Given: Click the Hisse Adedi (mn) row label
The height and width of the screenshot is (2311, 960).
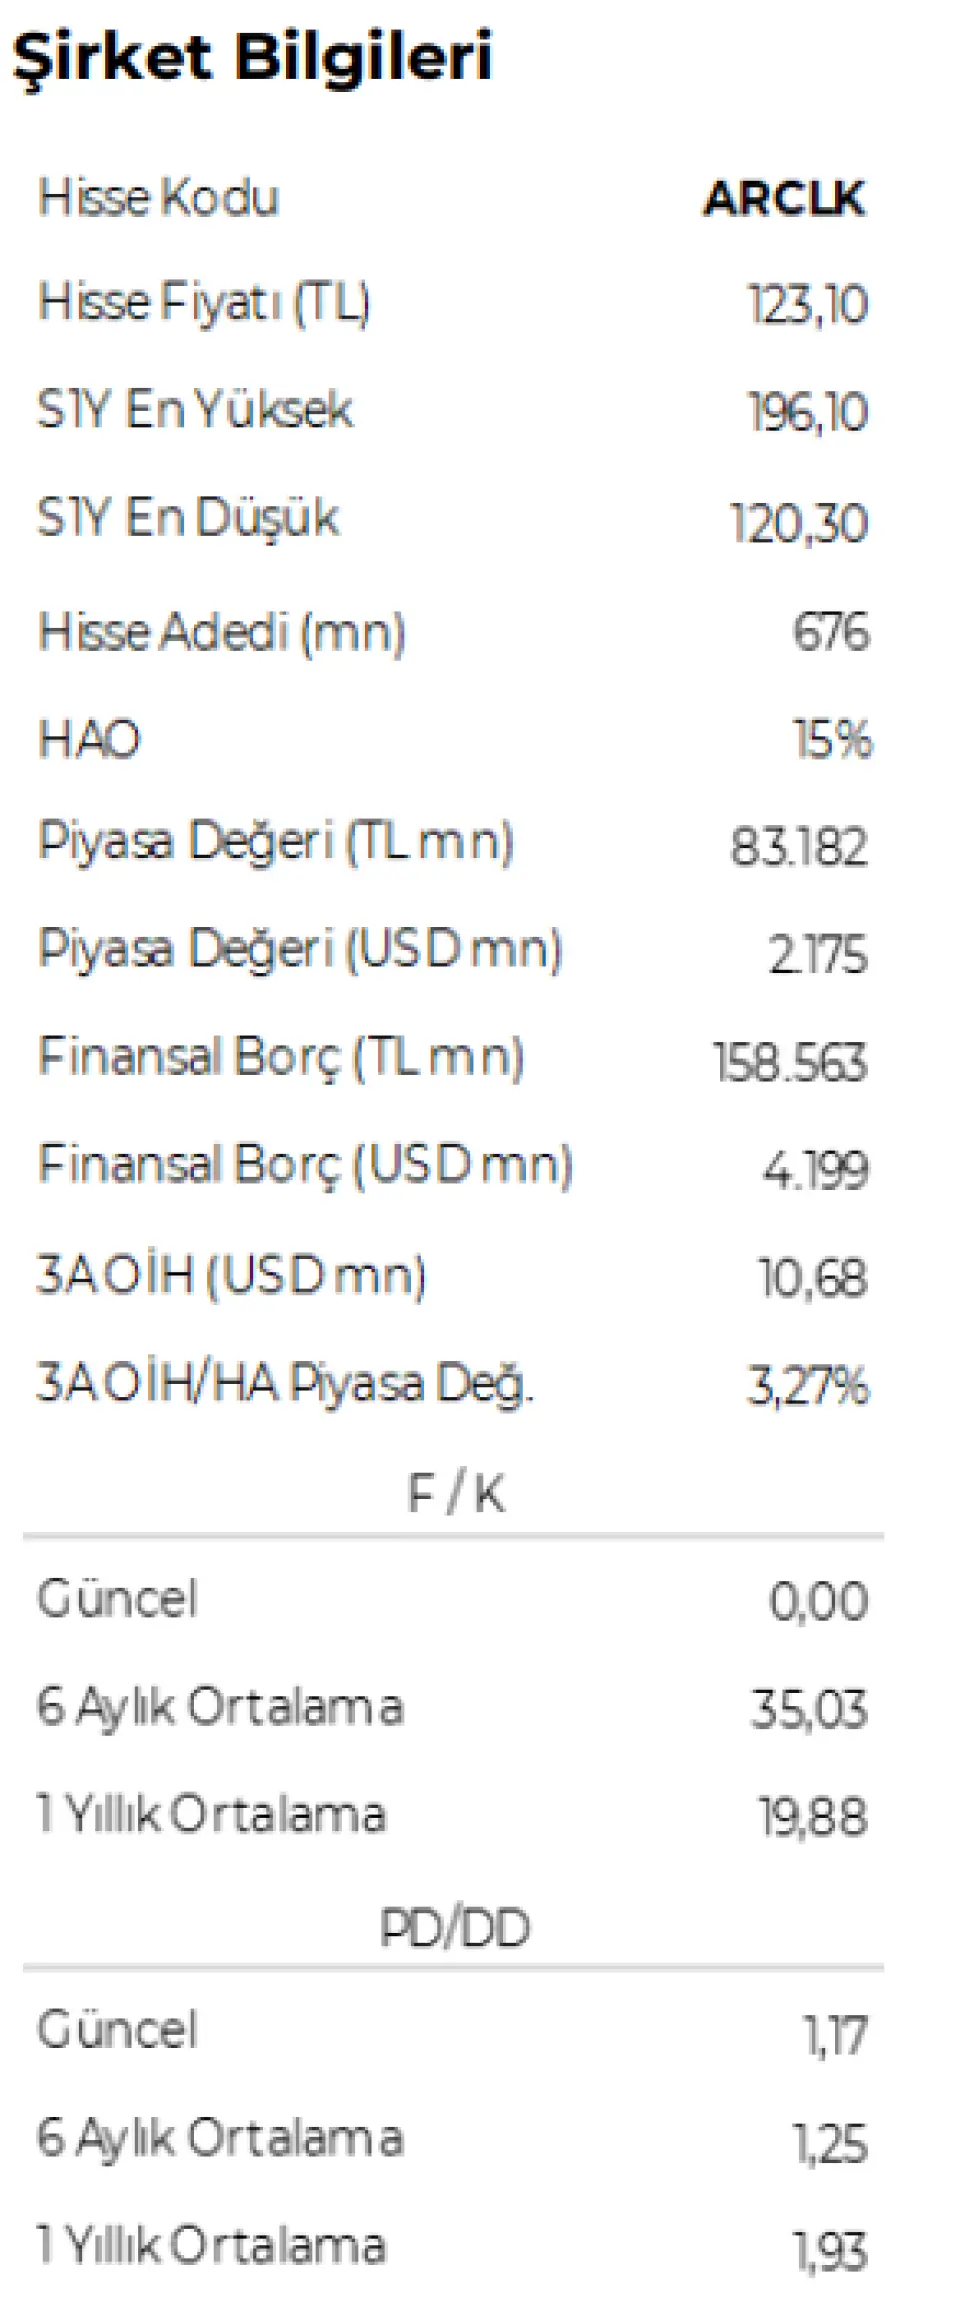Looking at the screenshot, I should [221, 632].
